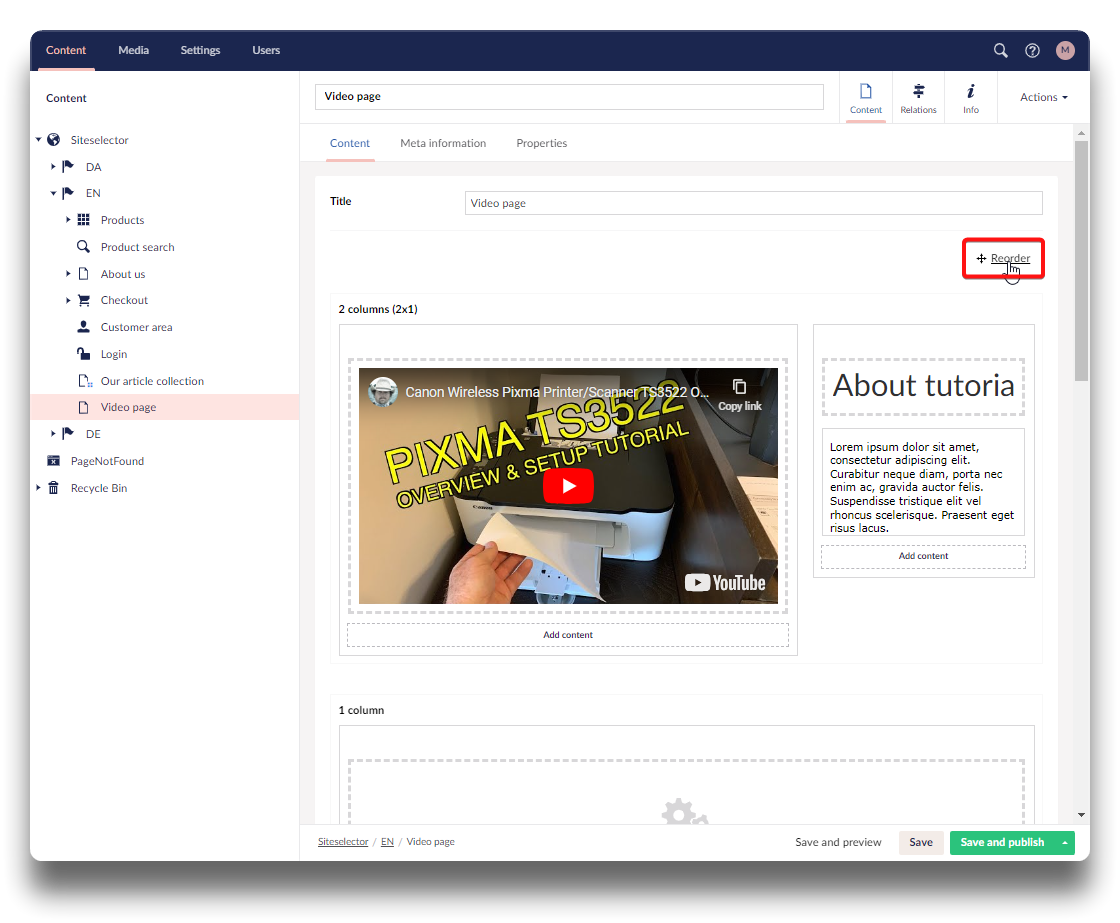Click the Checkout shopping cart icon
Image resolution: width=1120 pixels, height=923 pixels.
84,300
